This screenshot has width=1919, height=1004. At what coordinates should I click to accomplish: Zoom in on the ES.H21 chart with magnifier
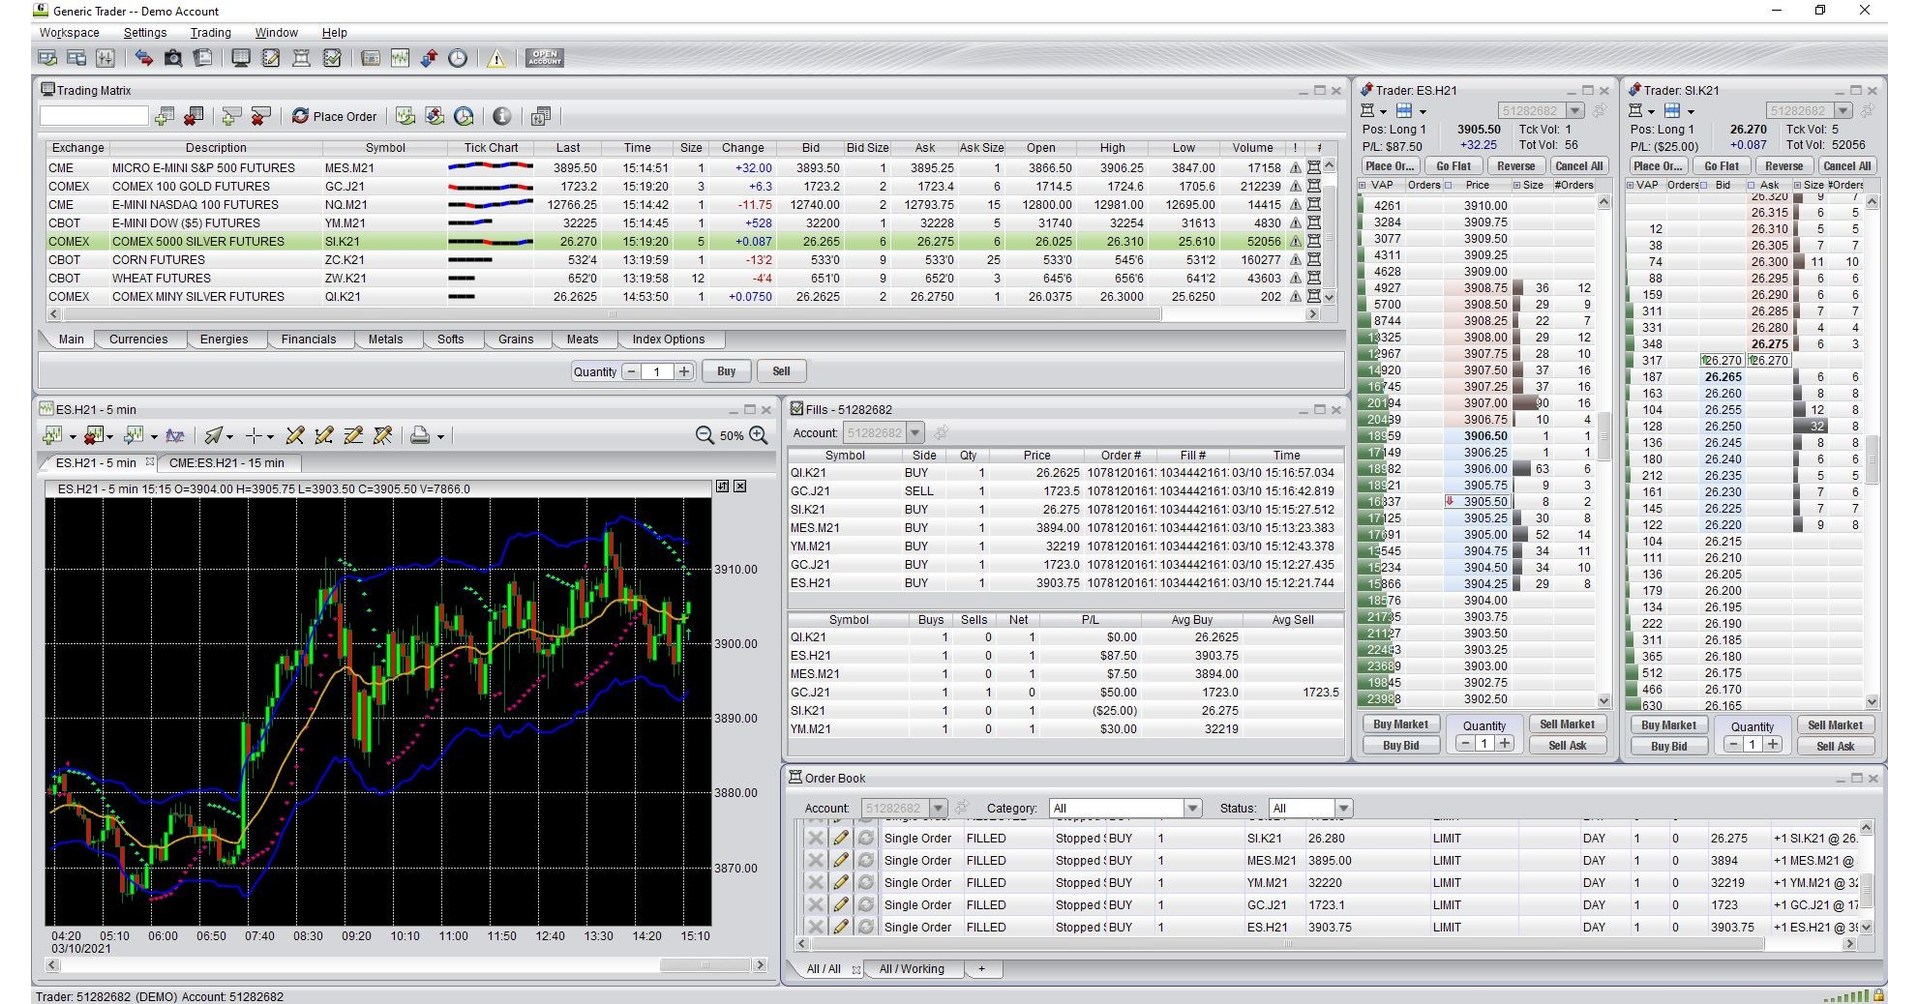(758, 435)
